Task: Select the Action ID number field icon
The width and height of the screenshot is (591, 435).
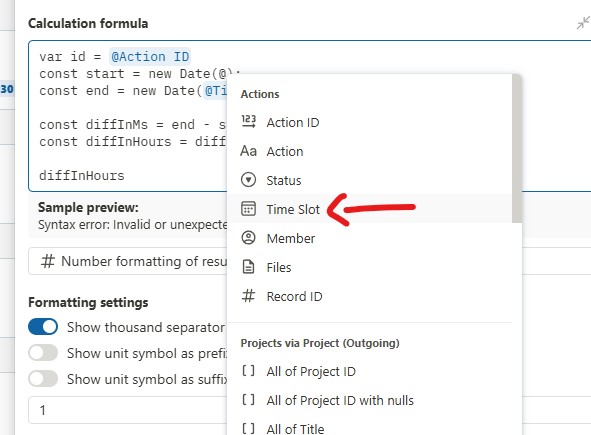Action: pos(248,122)
